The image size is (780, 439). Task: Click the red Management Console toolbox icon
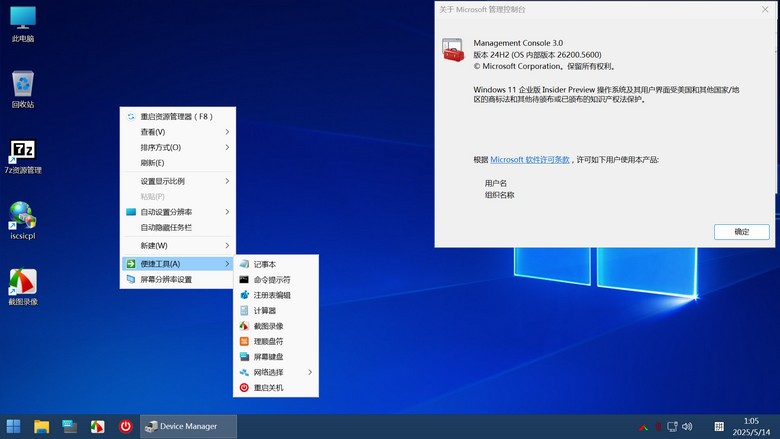[x=453, y=50]
